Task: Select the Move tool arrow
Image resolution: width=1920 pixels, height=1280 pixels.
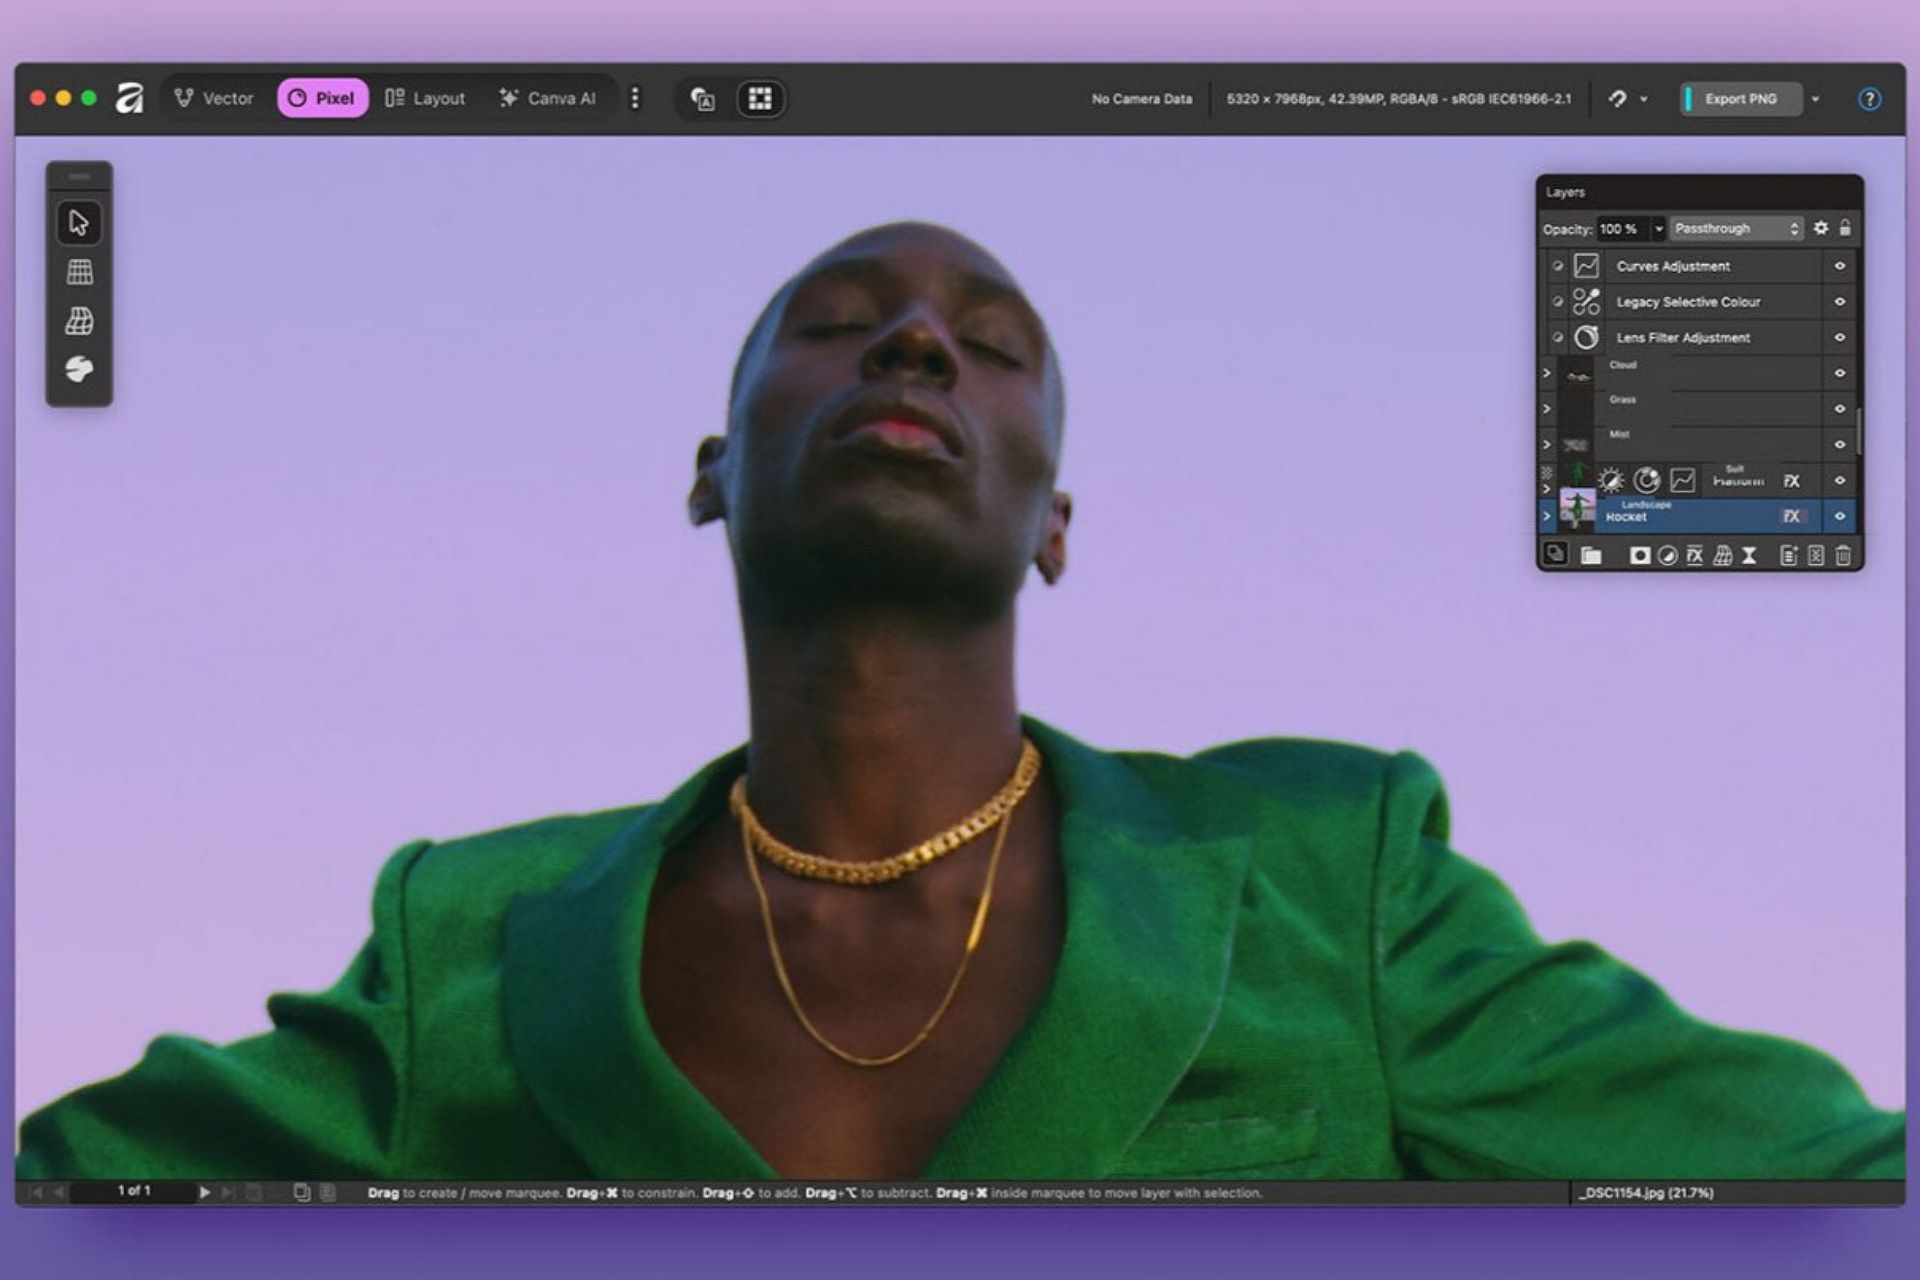Action: (79, 222)
